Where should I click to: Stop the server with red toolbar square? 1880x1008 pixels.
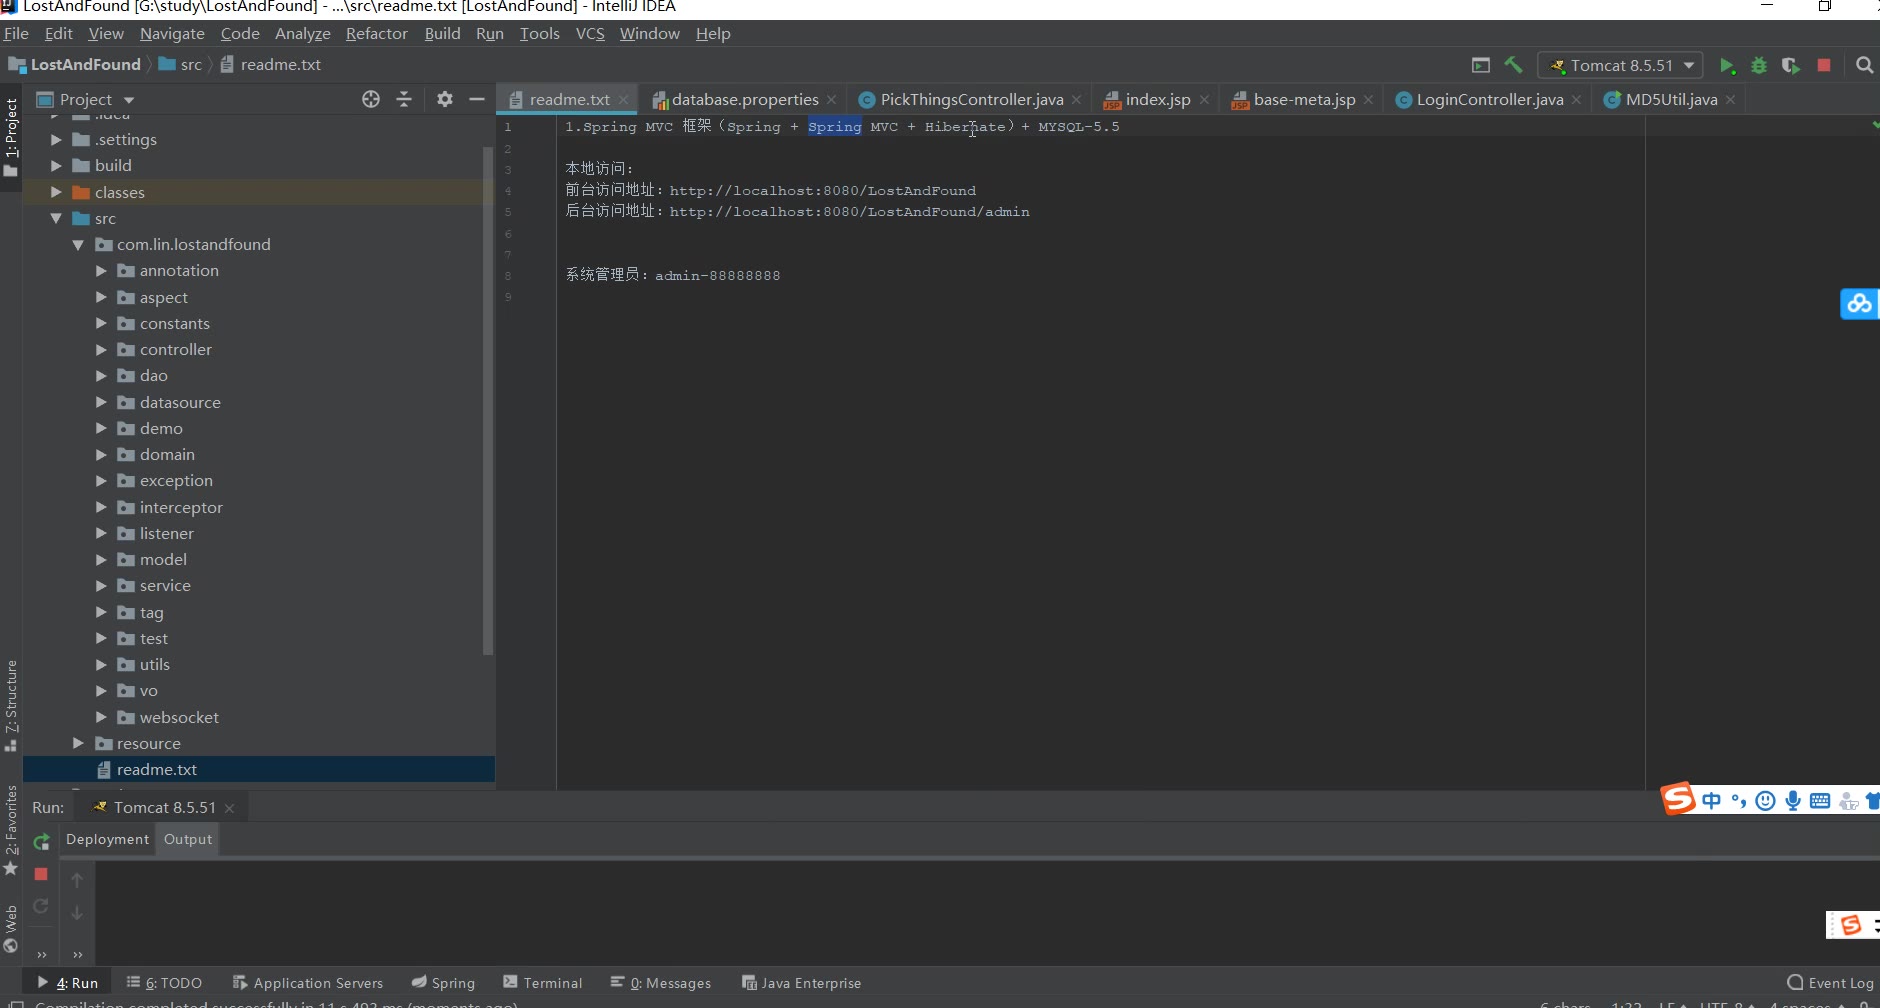1824,65
